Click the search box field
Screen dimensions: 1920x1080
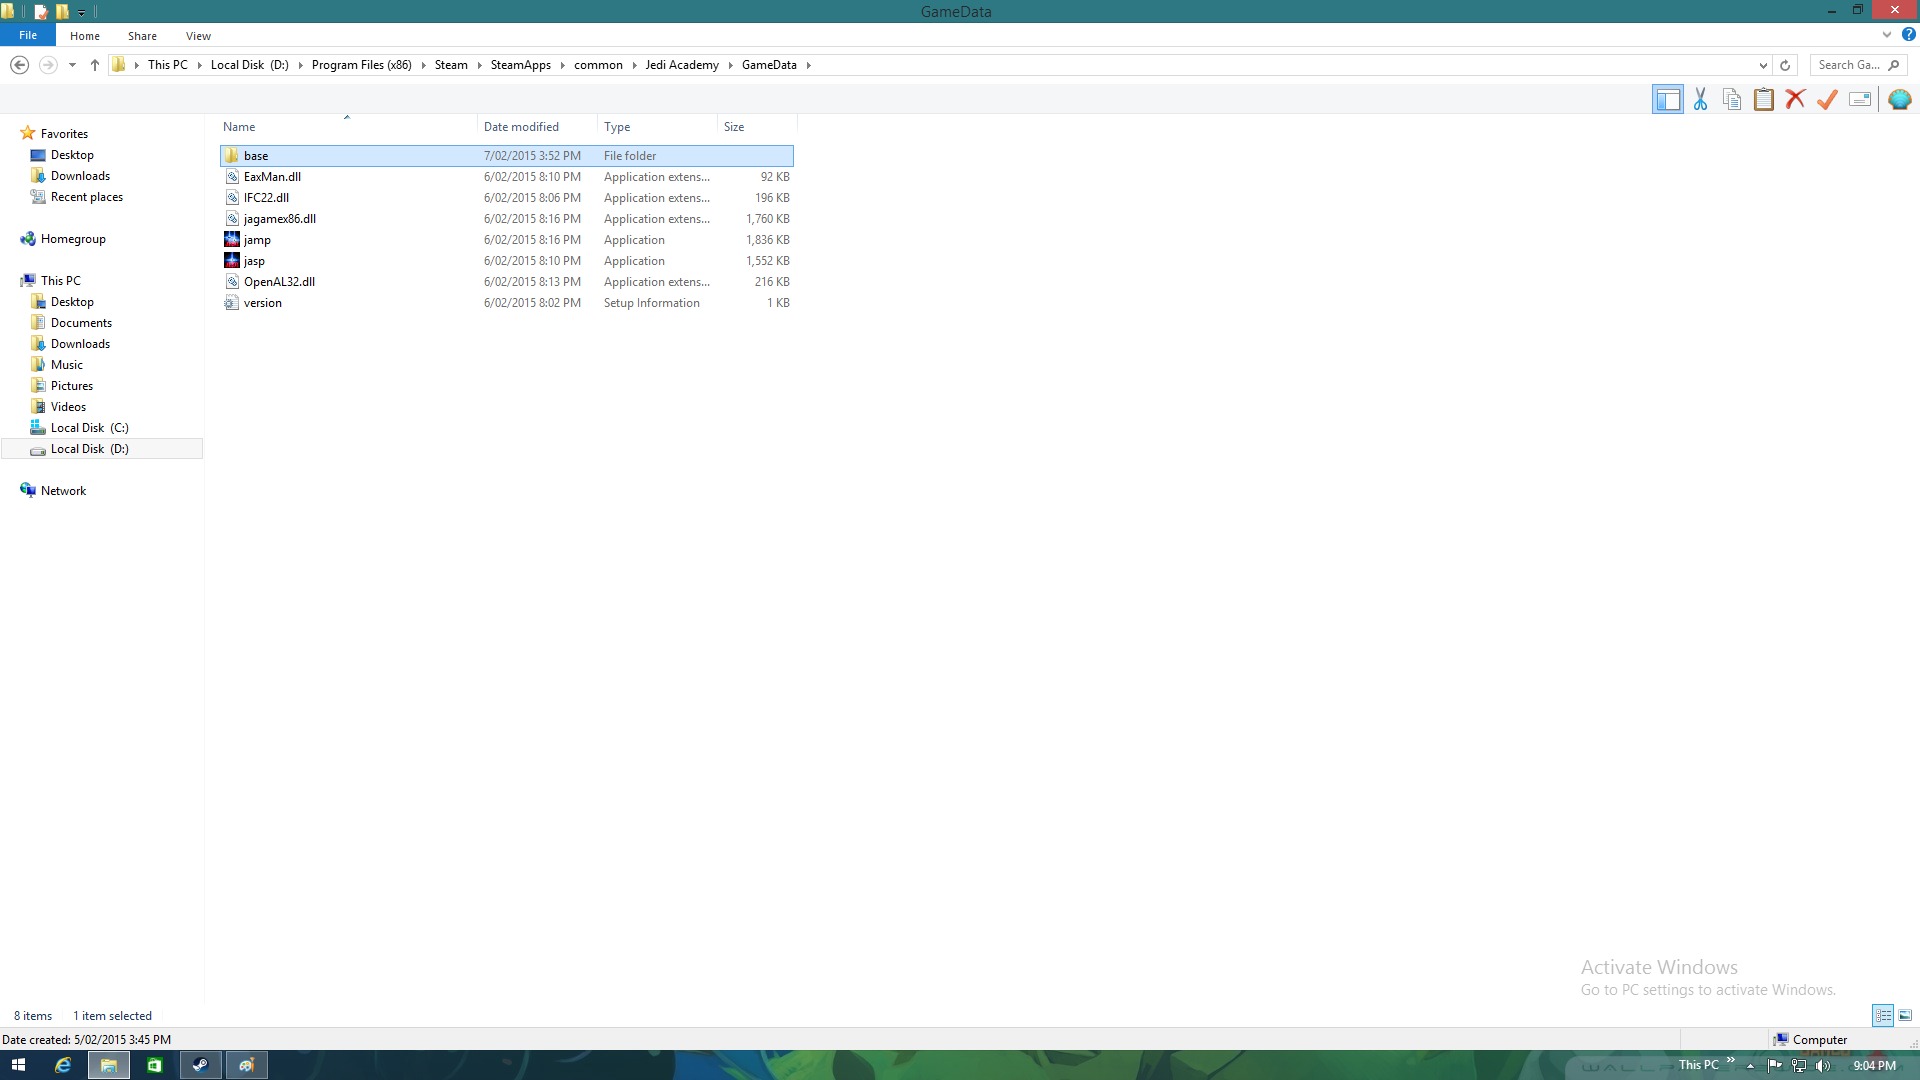pos(1848,65)
